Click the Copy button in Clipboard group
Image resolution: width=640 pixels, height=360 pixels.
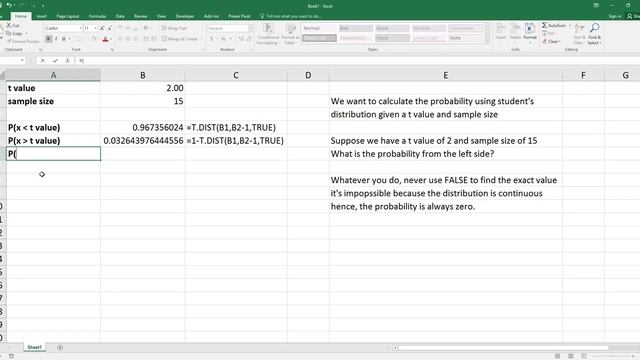point(15,33)
